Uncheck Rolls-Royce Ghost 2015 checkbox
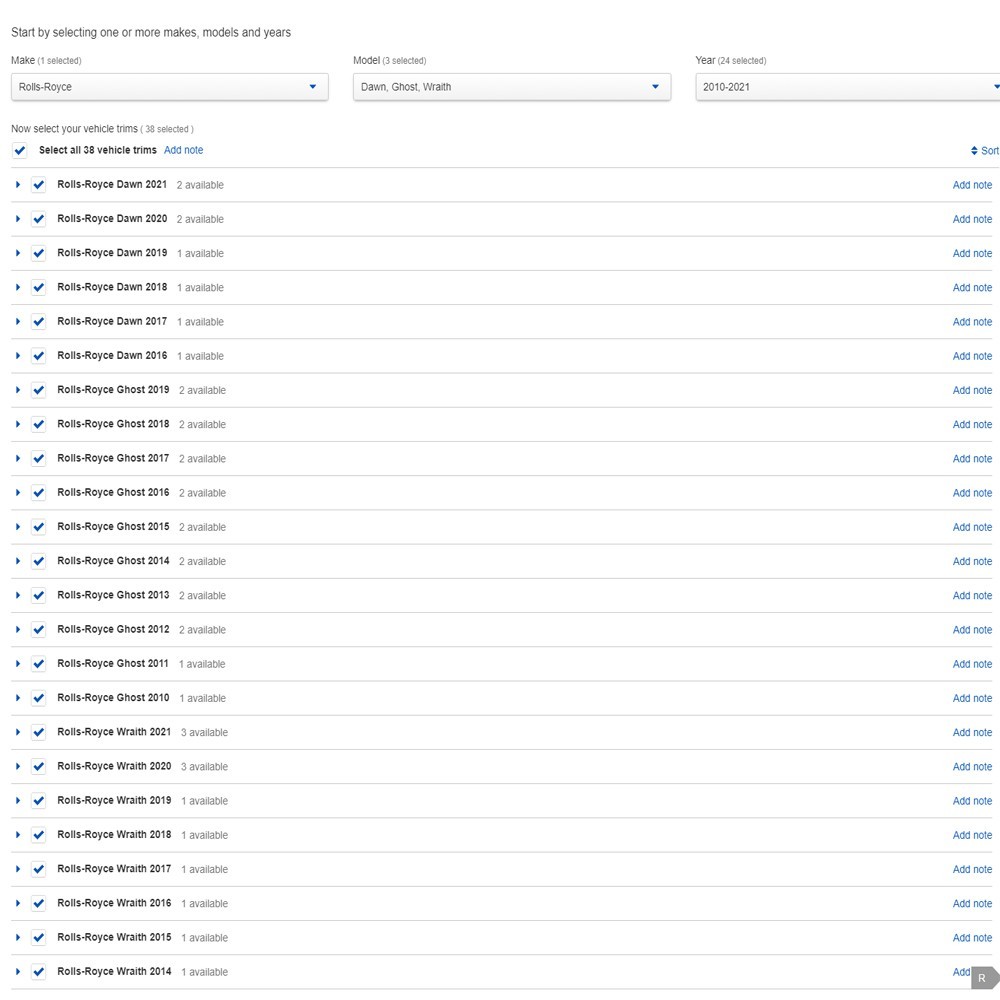This screenshot has height=1000, width=1000. click(x=38, y=527)
